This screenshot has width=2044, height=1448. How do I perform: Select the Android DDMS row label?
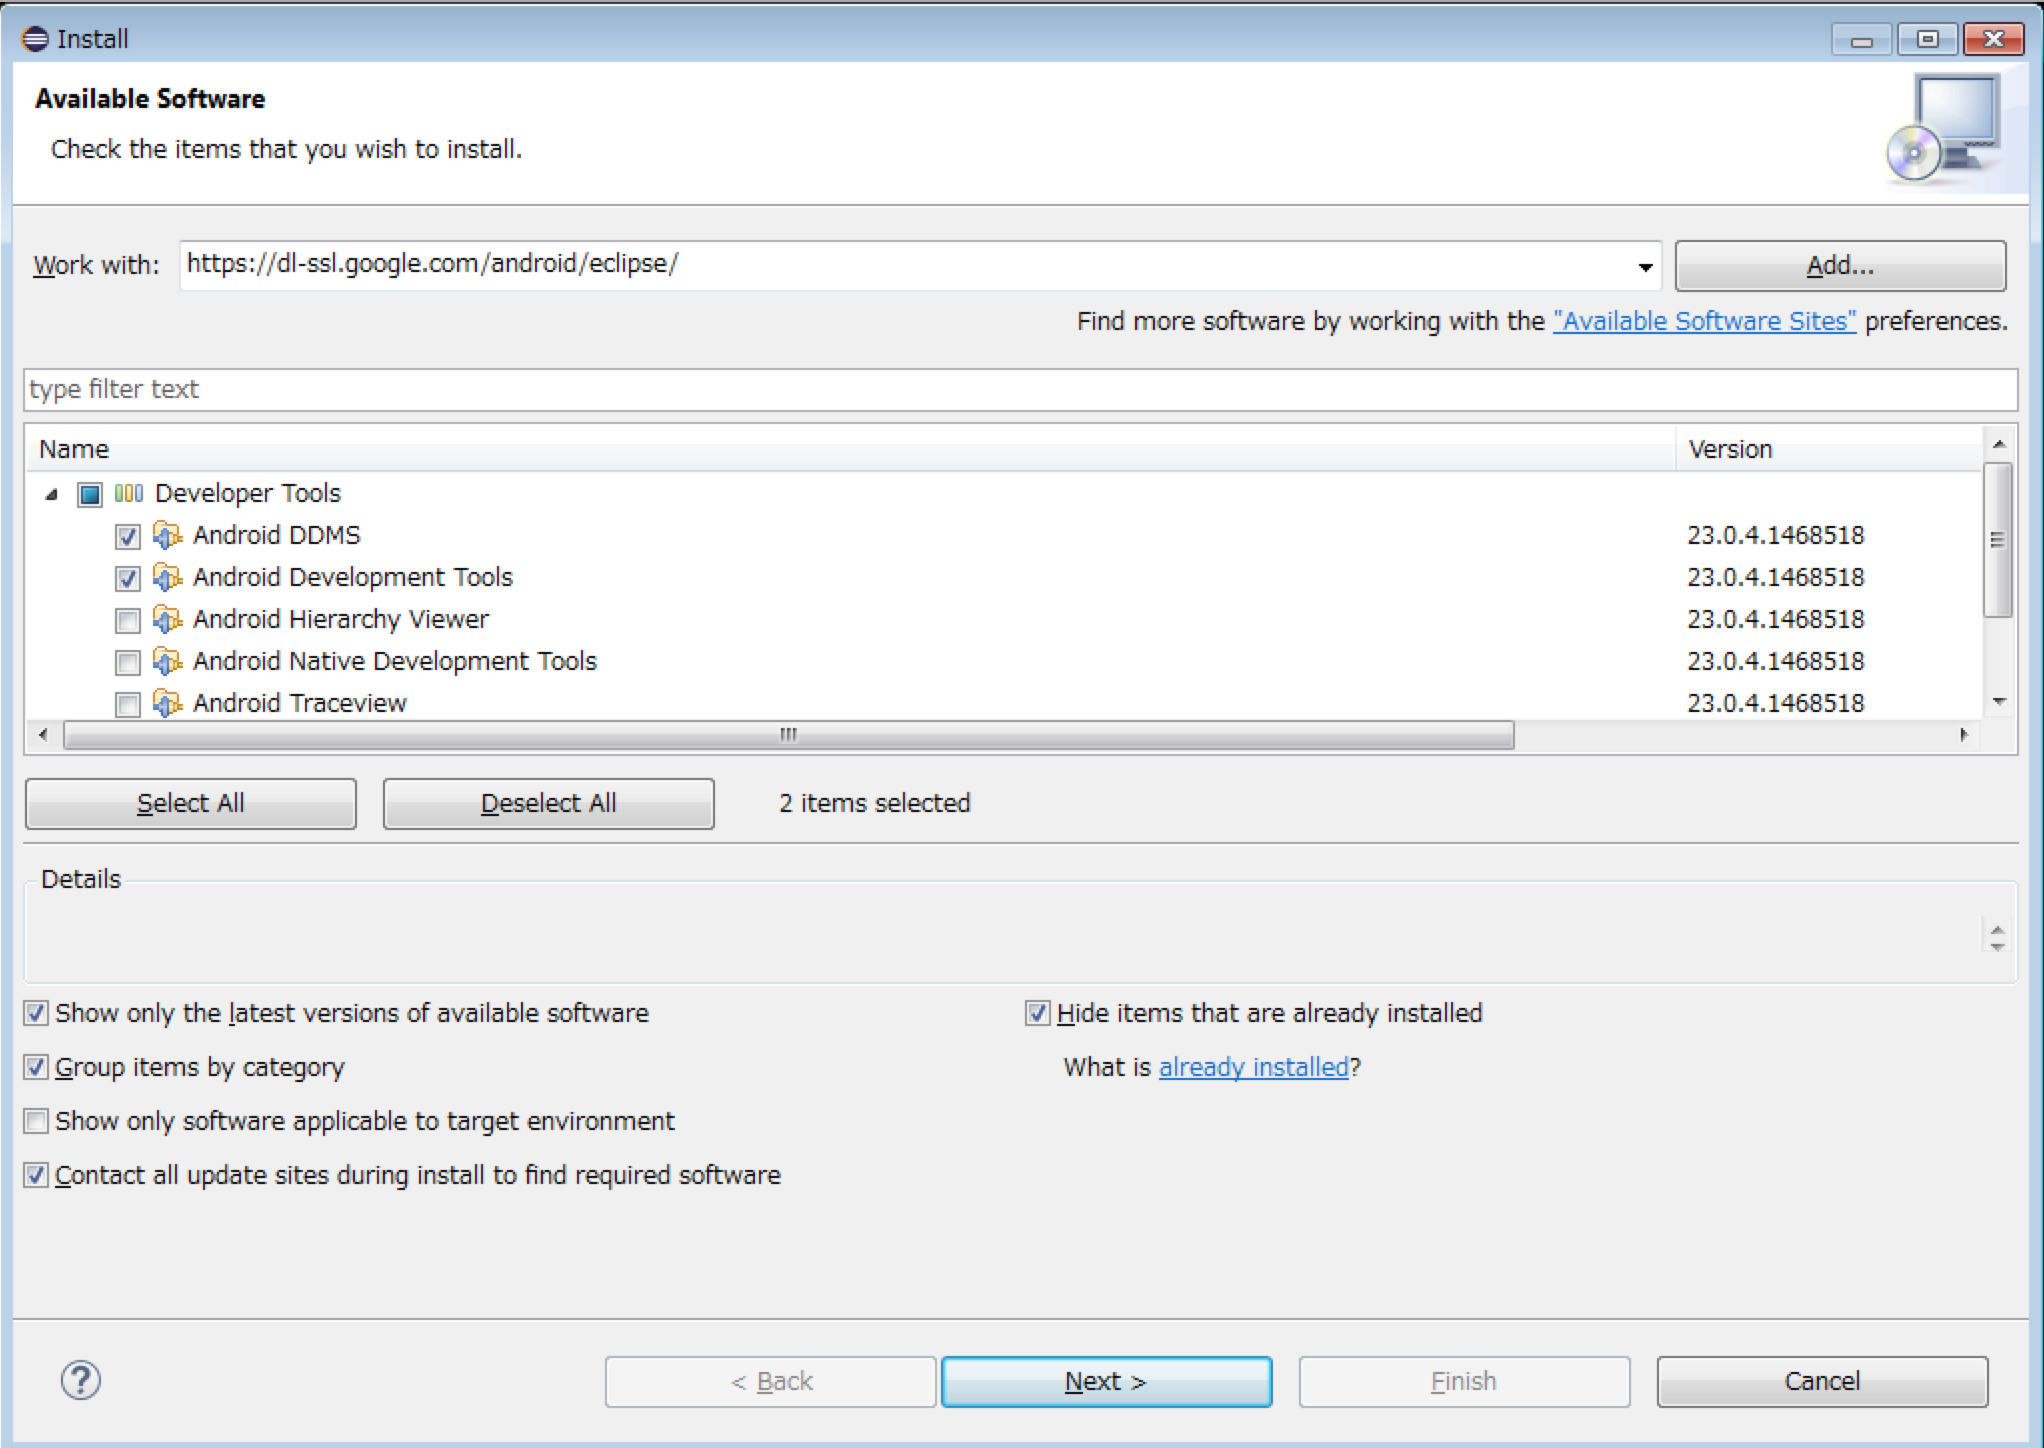pyautogui.click(x=276, y=535)
